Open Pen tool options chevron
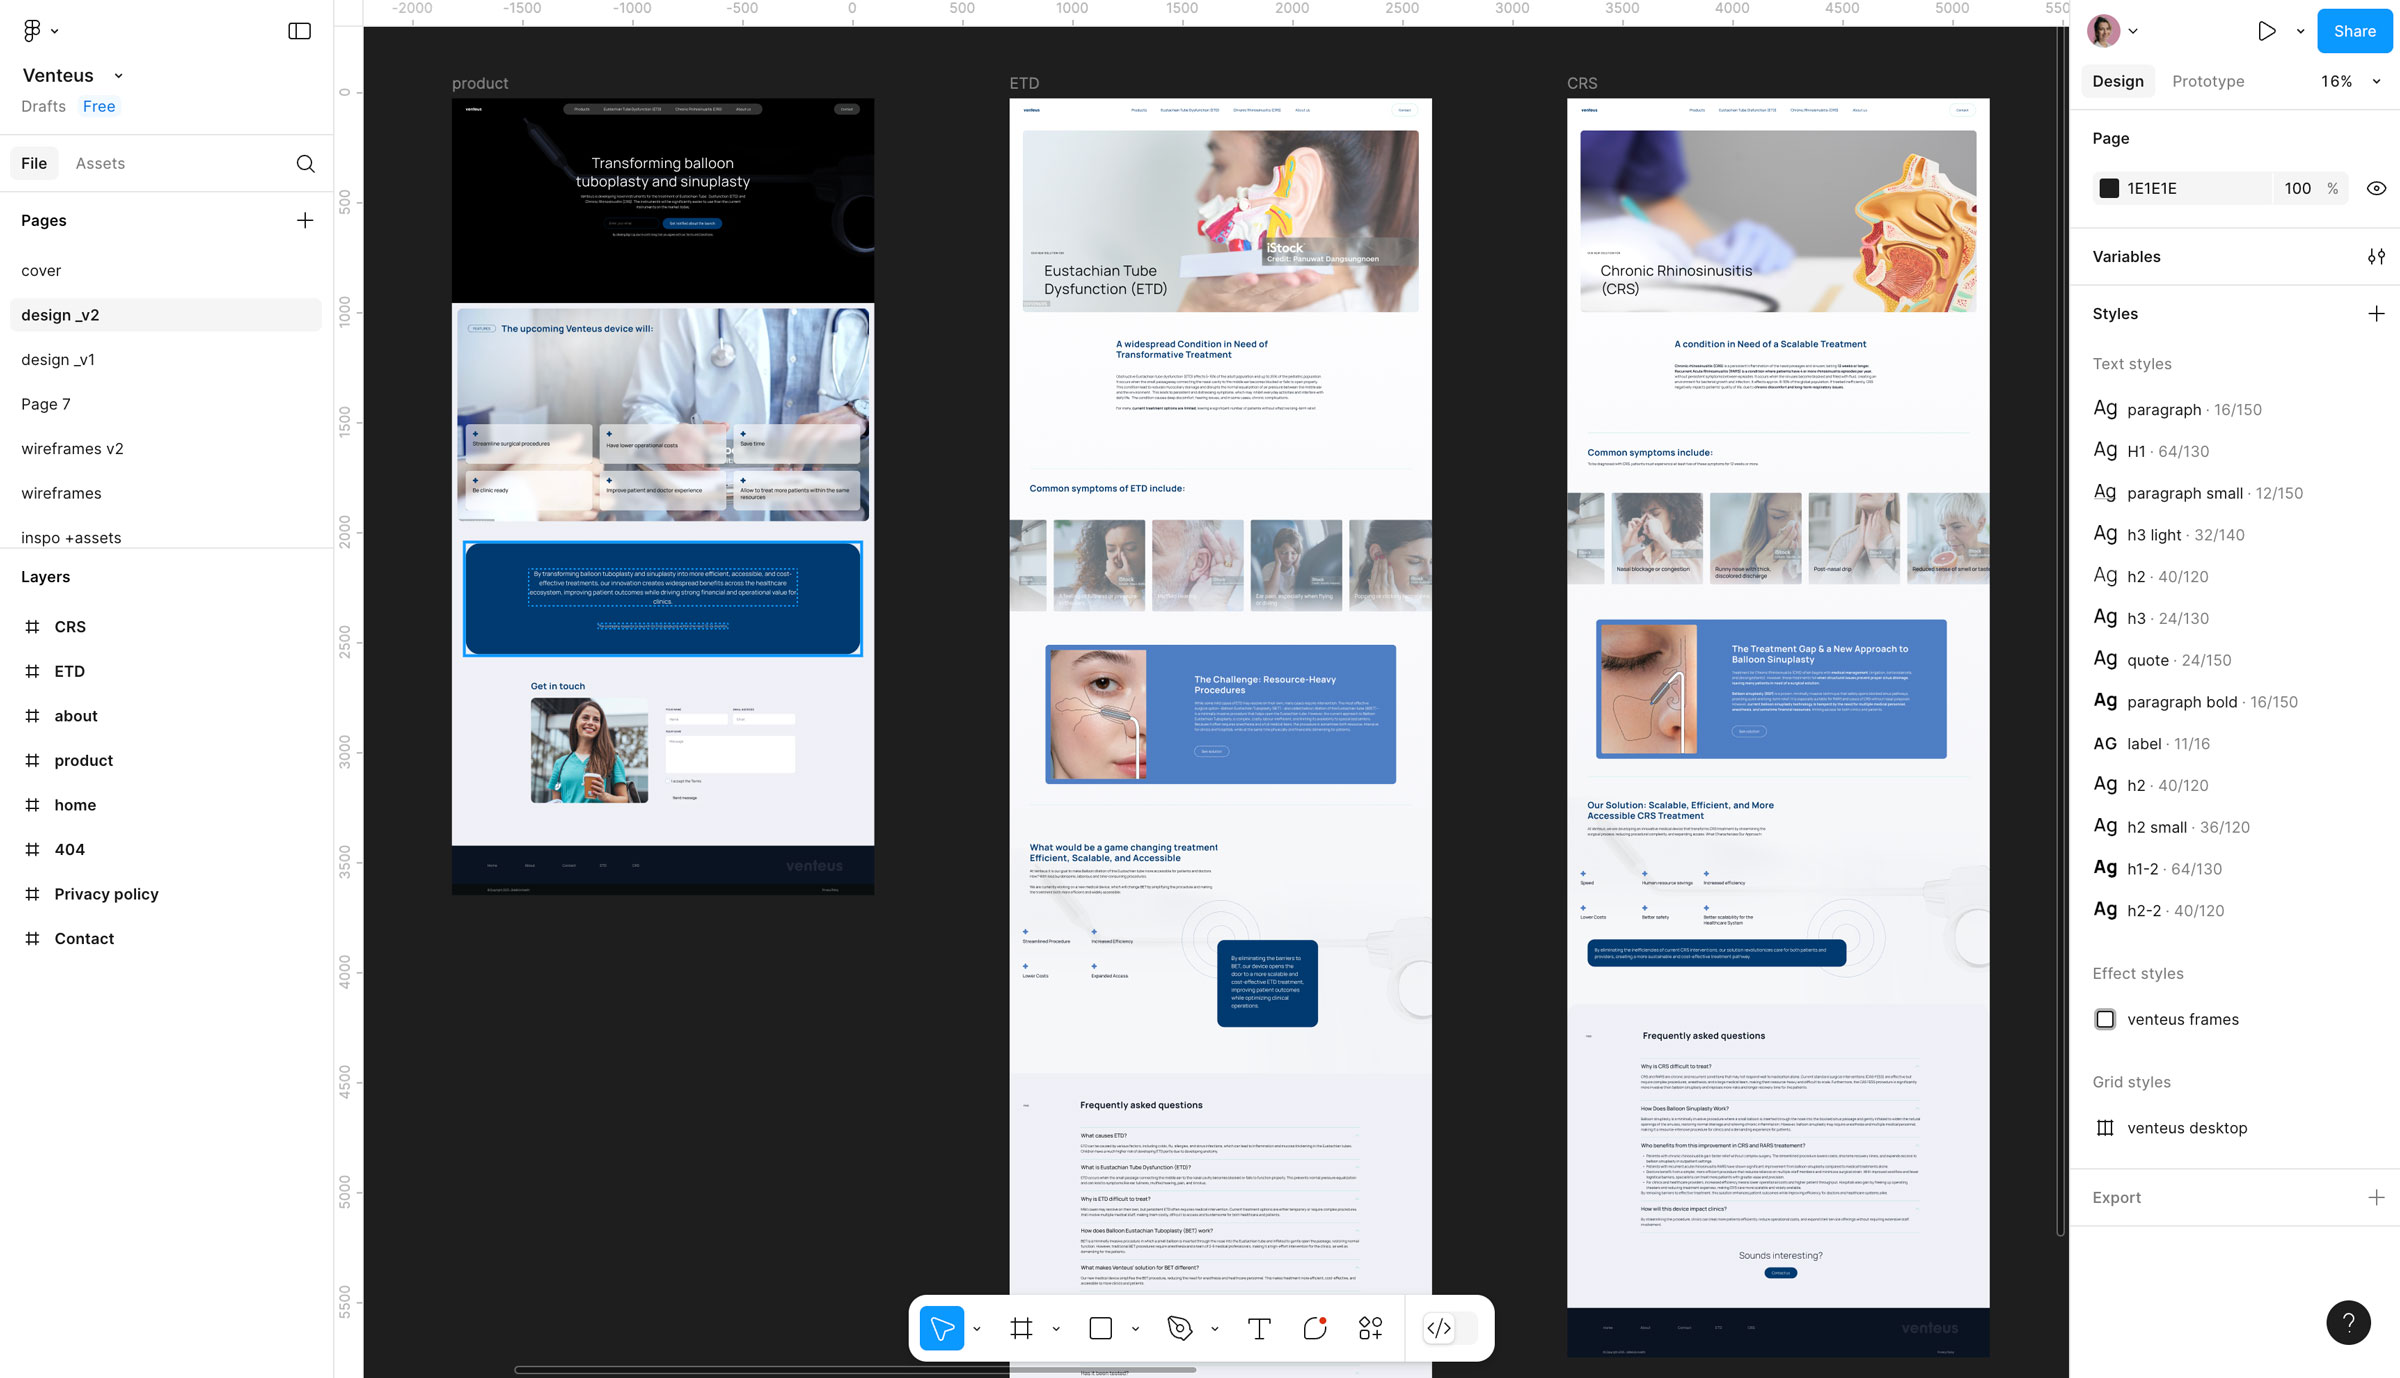Viewport: 2400px width, 1378px height. pyautogui.click(x=1214, y=1329)
